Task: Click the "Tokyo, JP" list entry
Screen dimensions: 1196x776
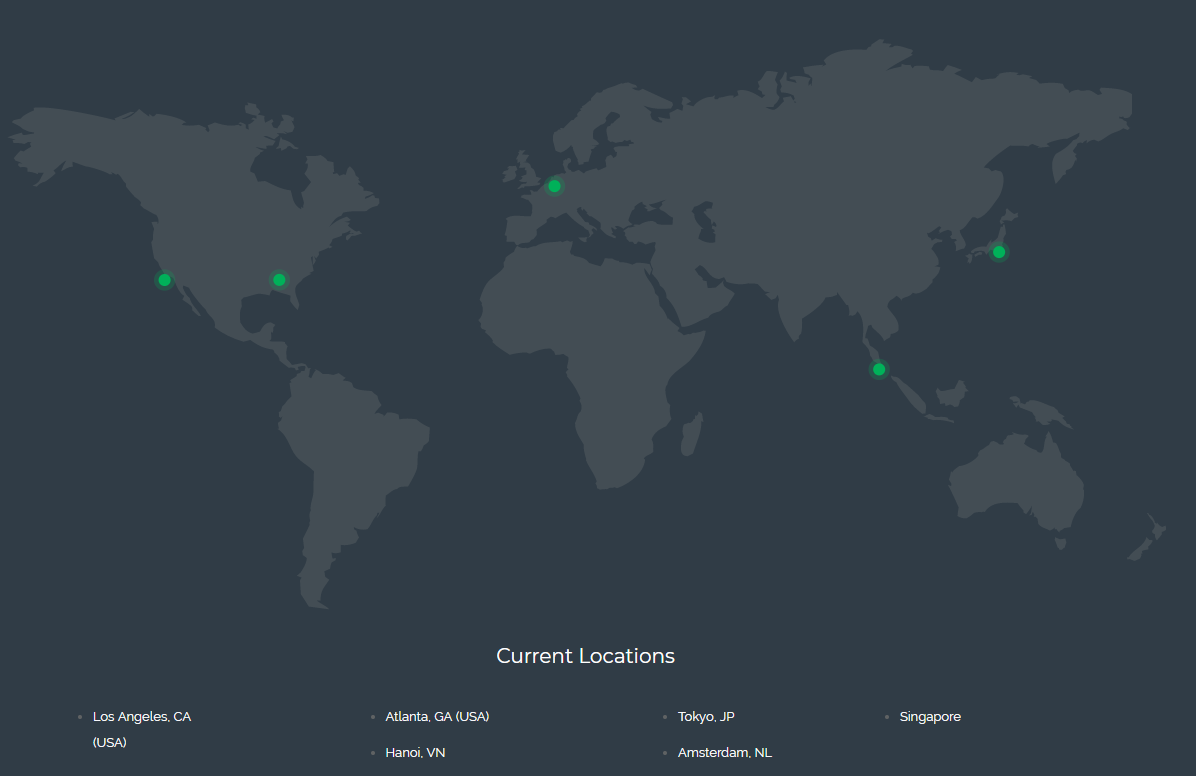Action: coord(706,716)
